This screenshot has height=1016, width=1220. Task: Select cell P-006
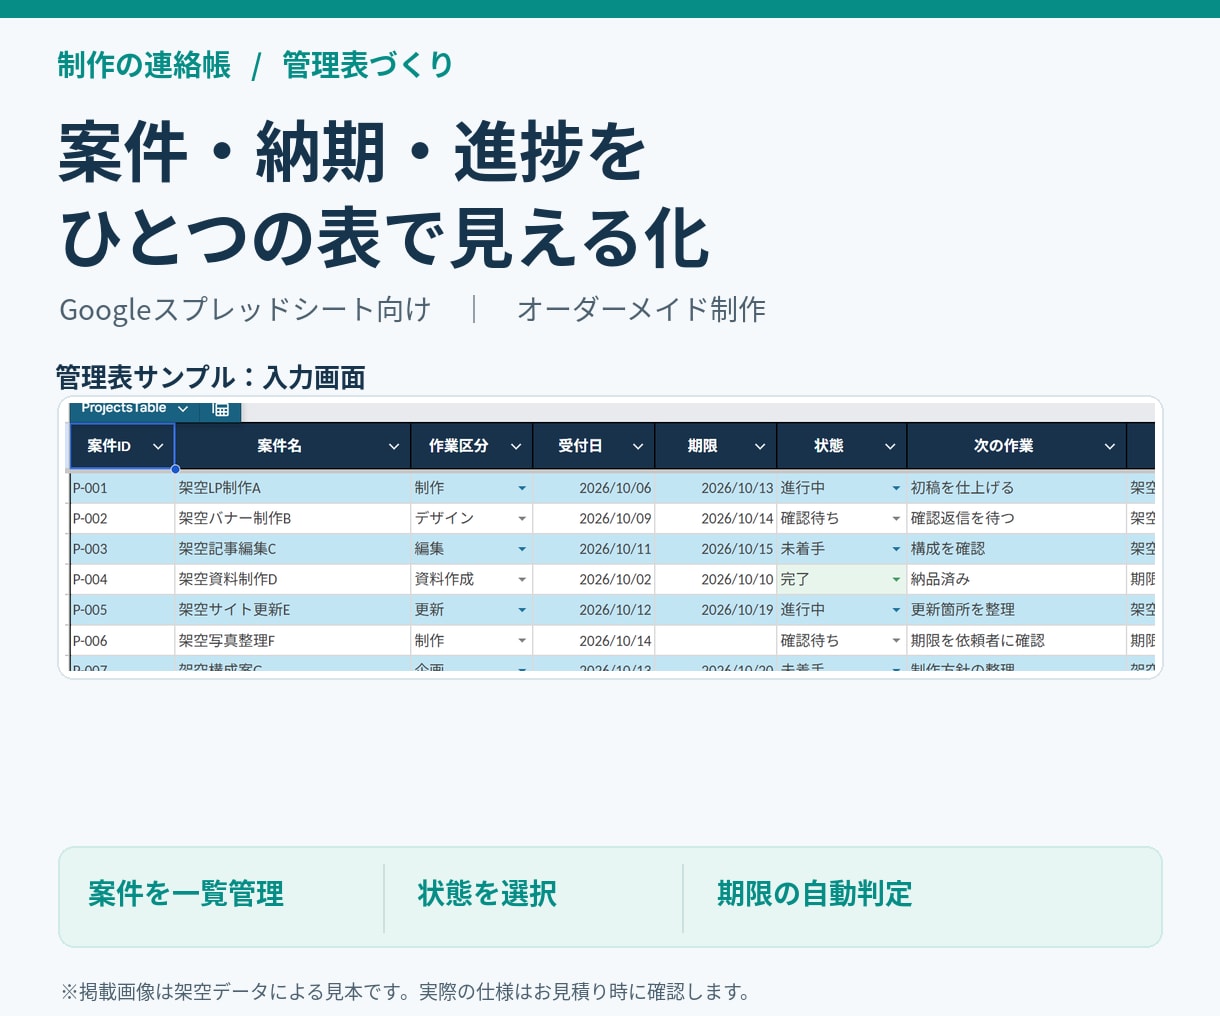click(x=122, y=640)
